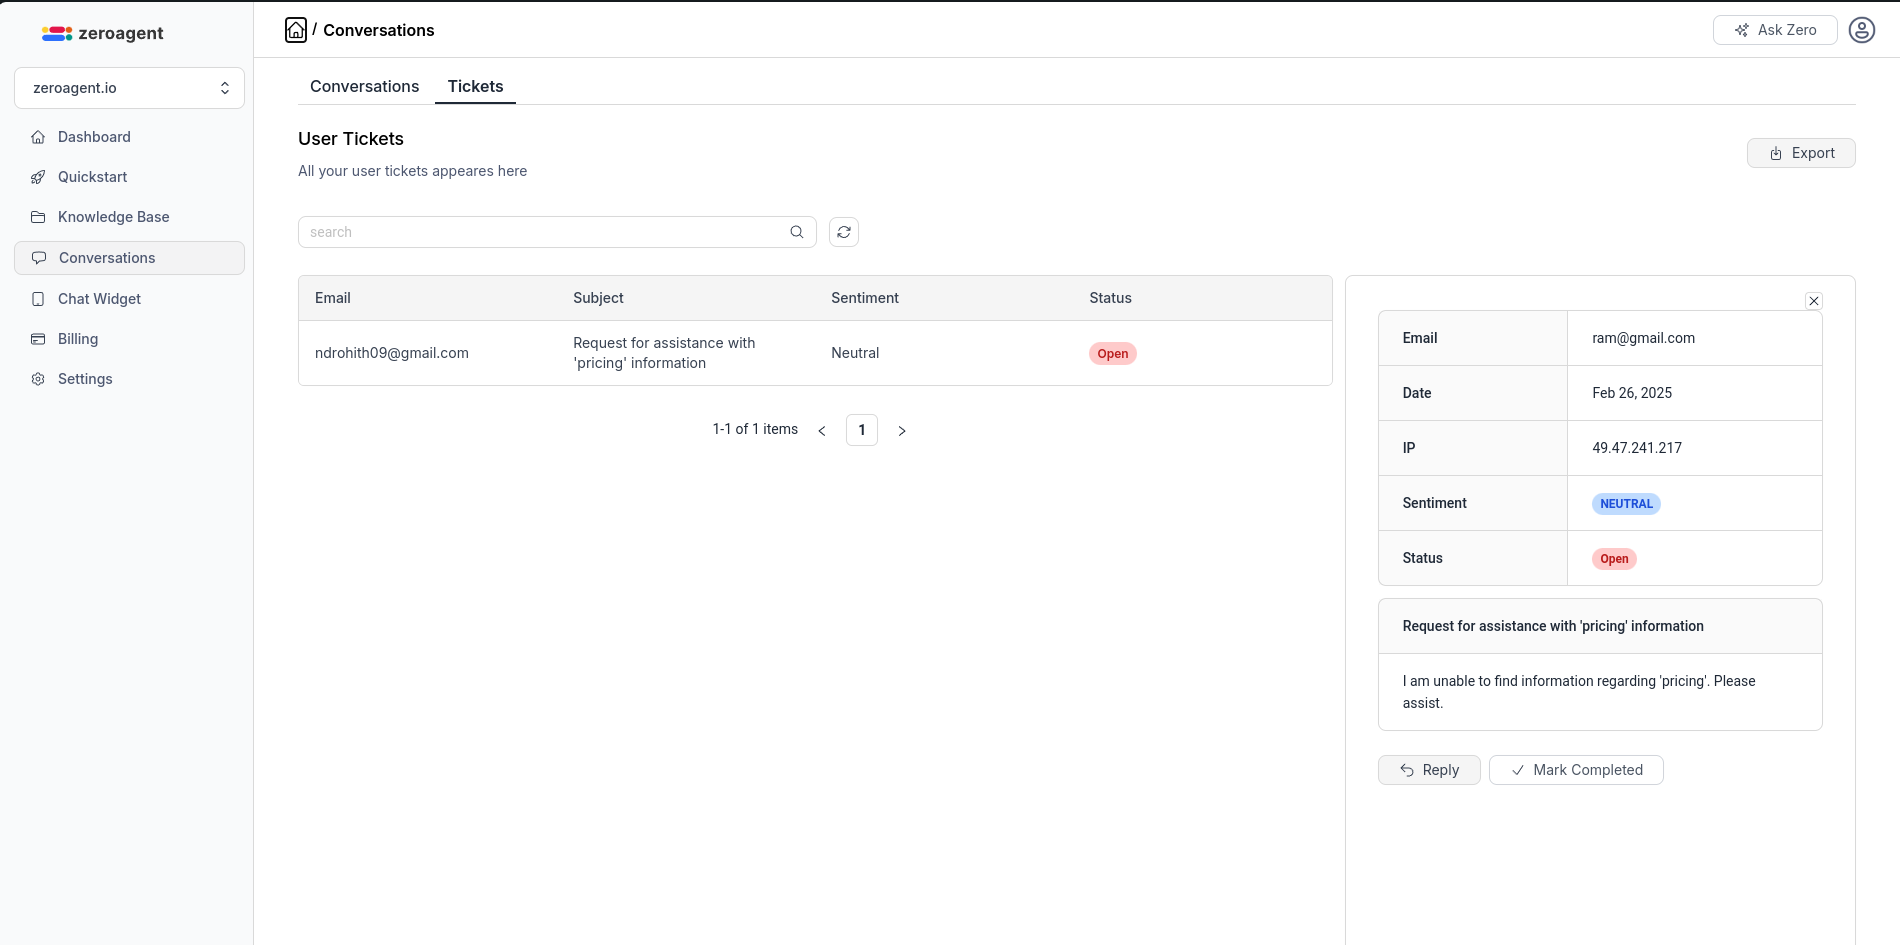Click the Billing card icon

38,339
